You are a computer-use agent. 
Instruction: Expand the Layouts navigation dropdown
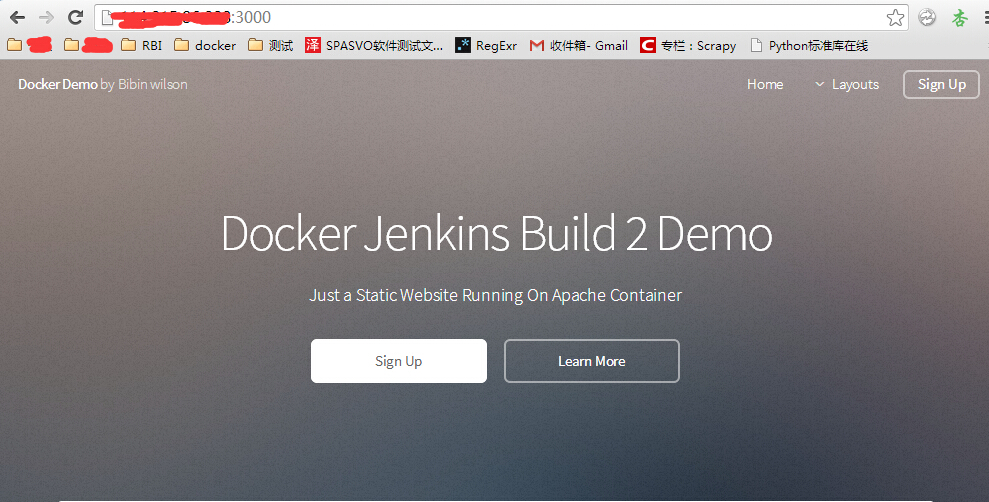[847, 85]
